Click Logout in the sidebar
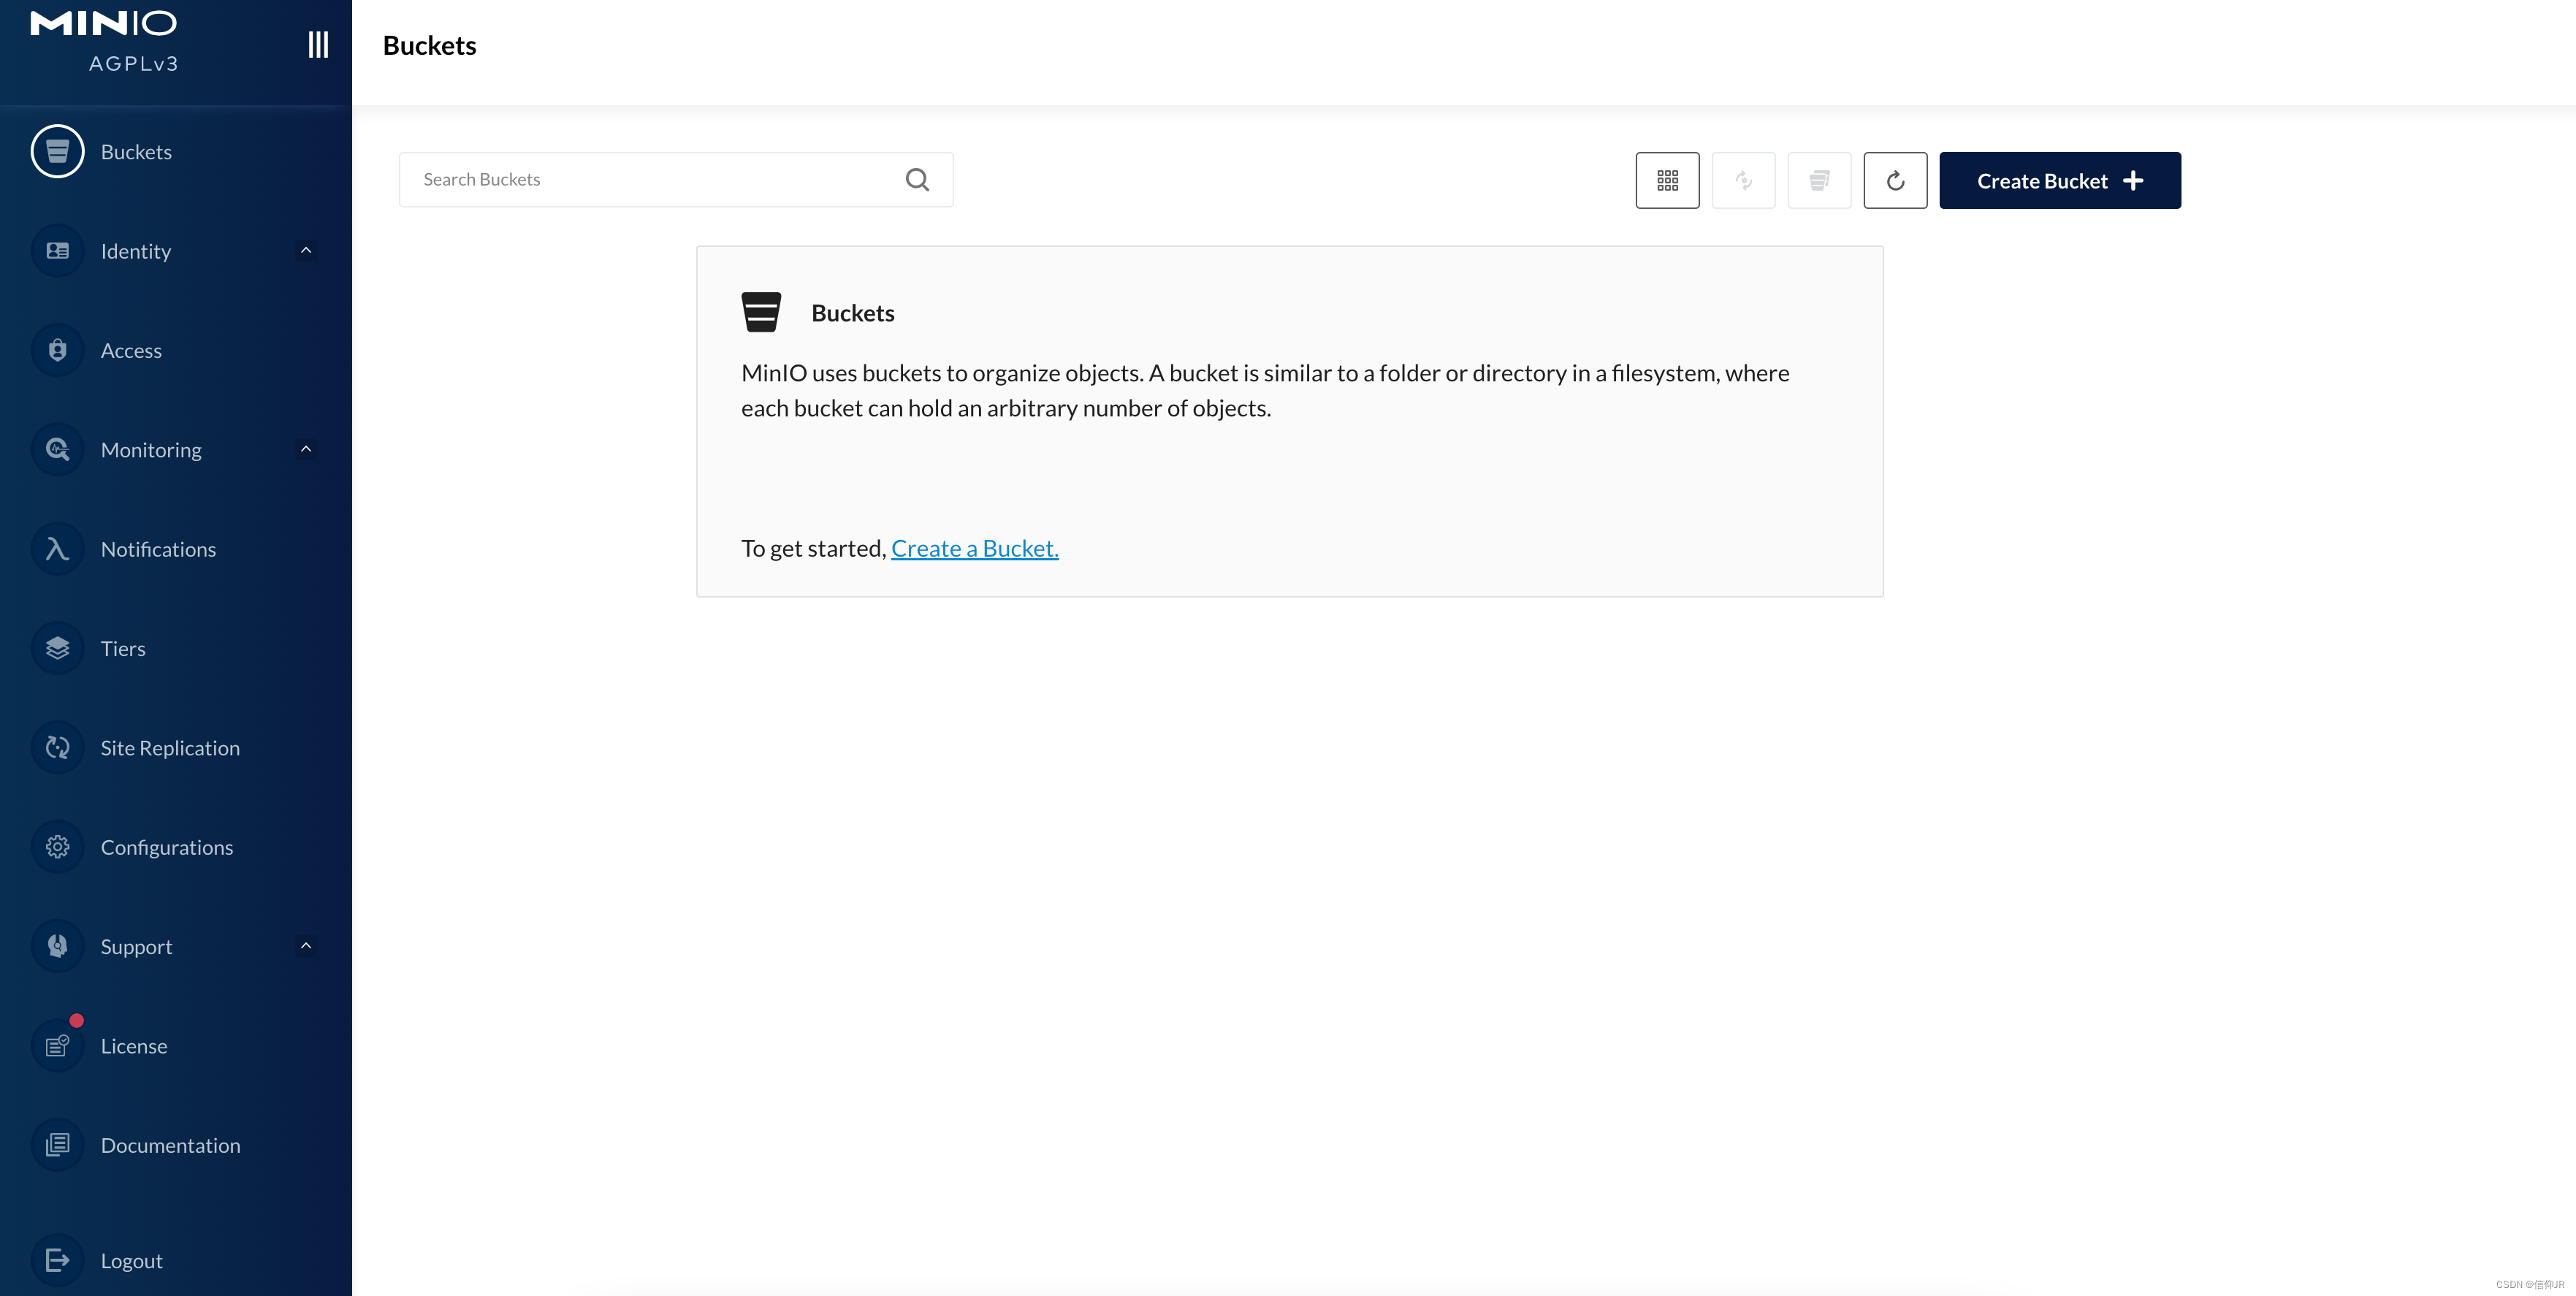Viewport: 2576px width, 1296px height. (x=131, y=1260)
